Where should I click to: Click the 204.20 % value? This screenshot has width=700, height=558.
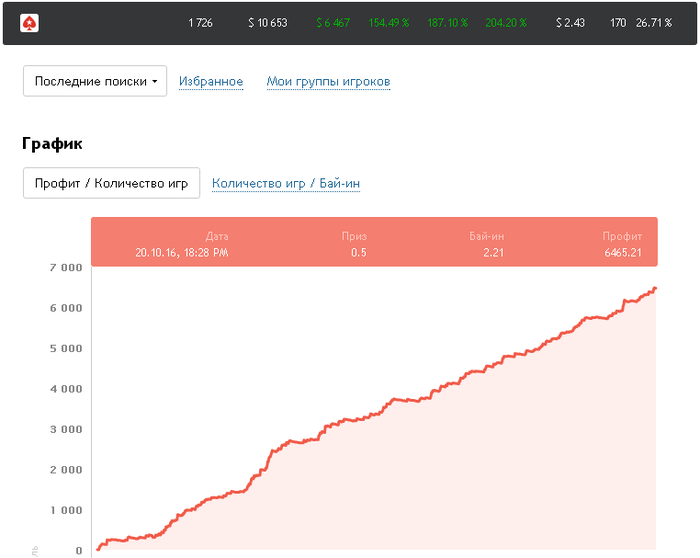tap(506, 23)
